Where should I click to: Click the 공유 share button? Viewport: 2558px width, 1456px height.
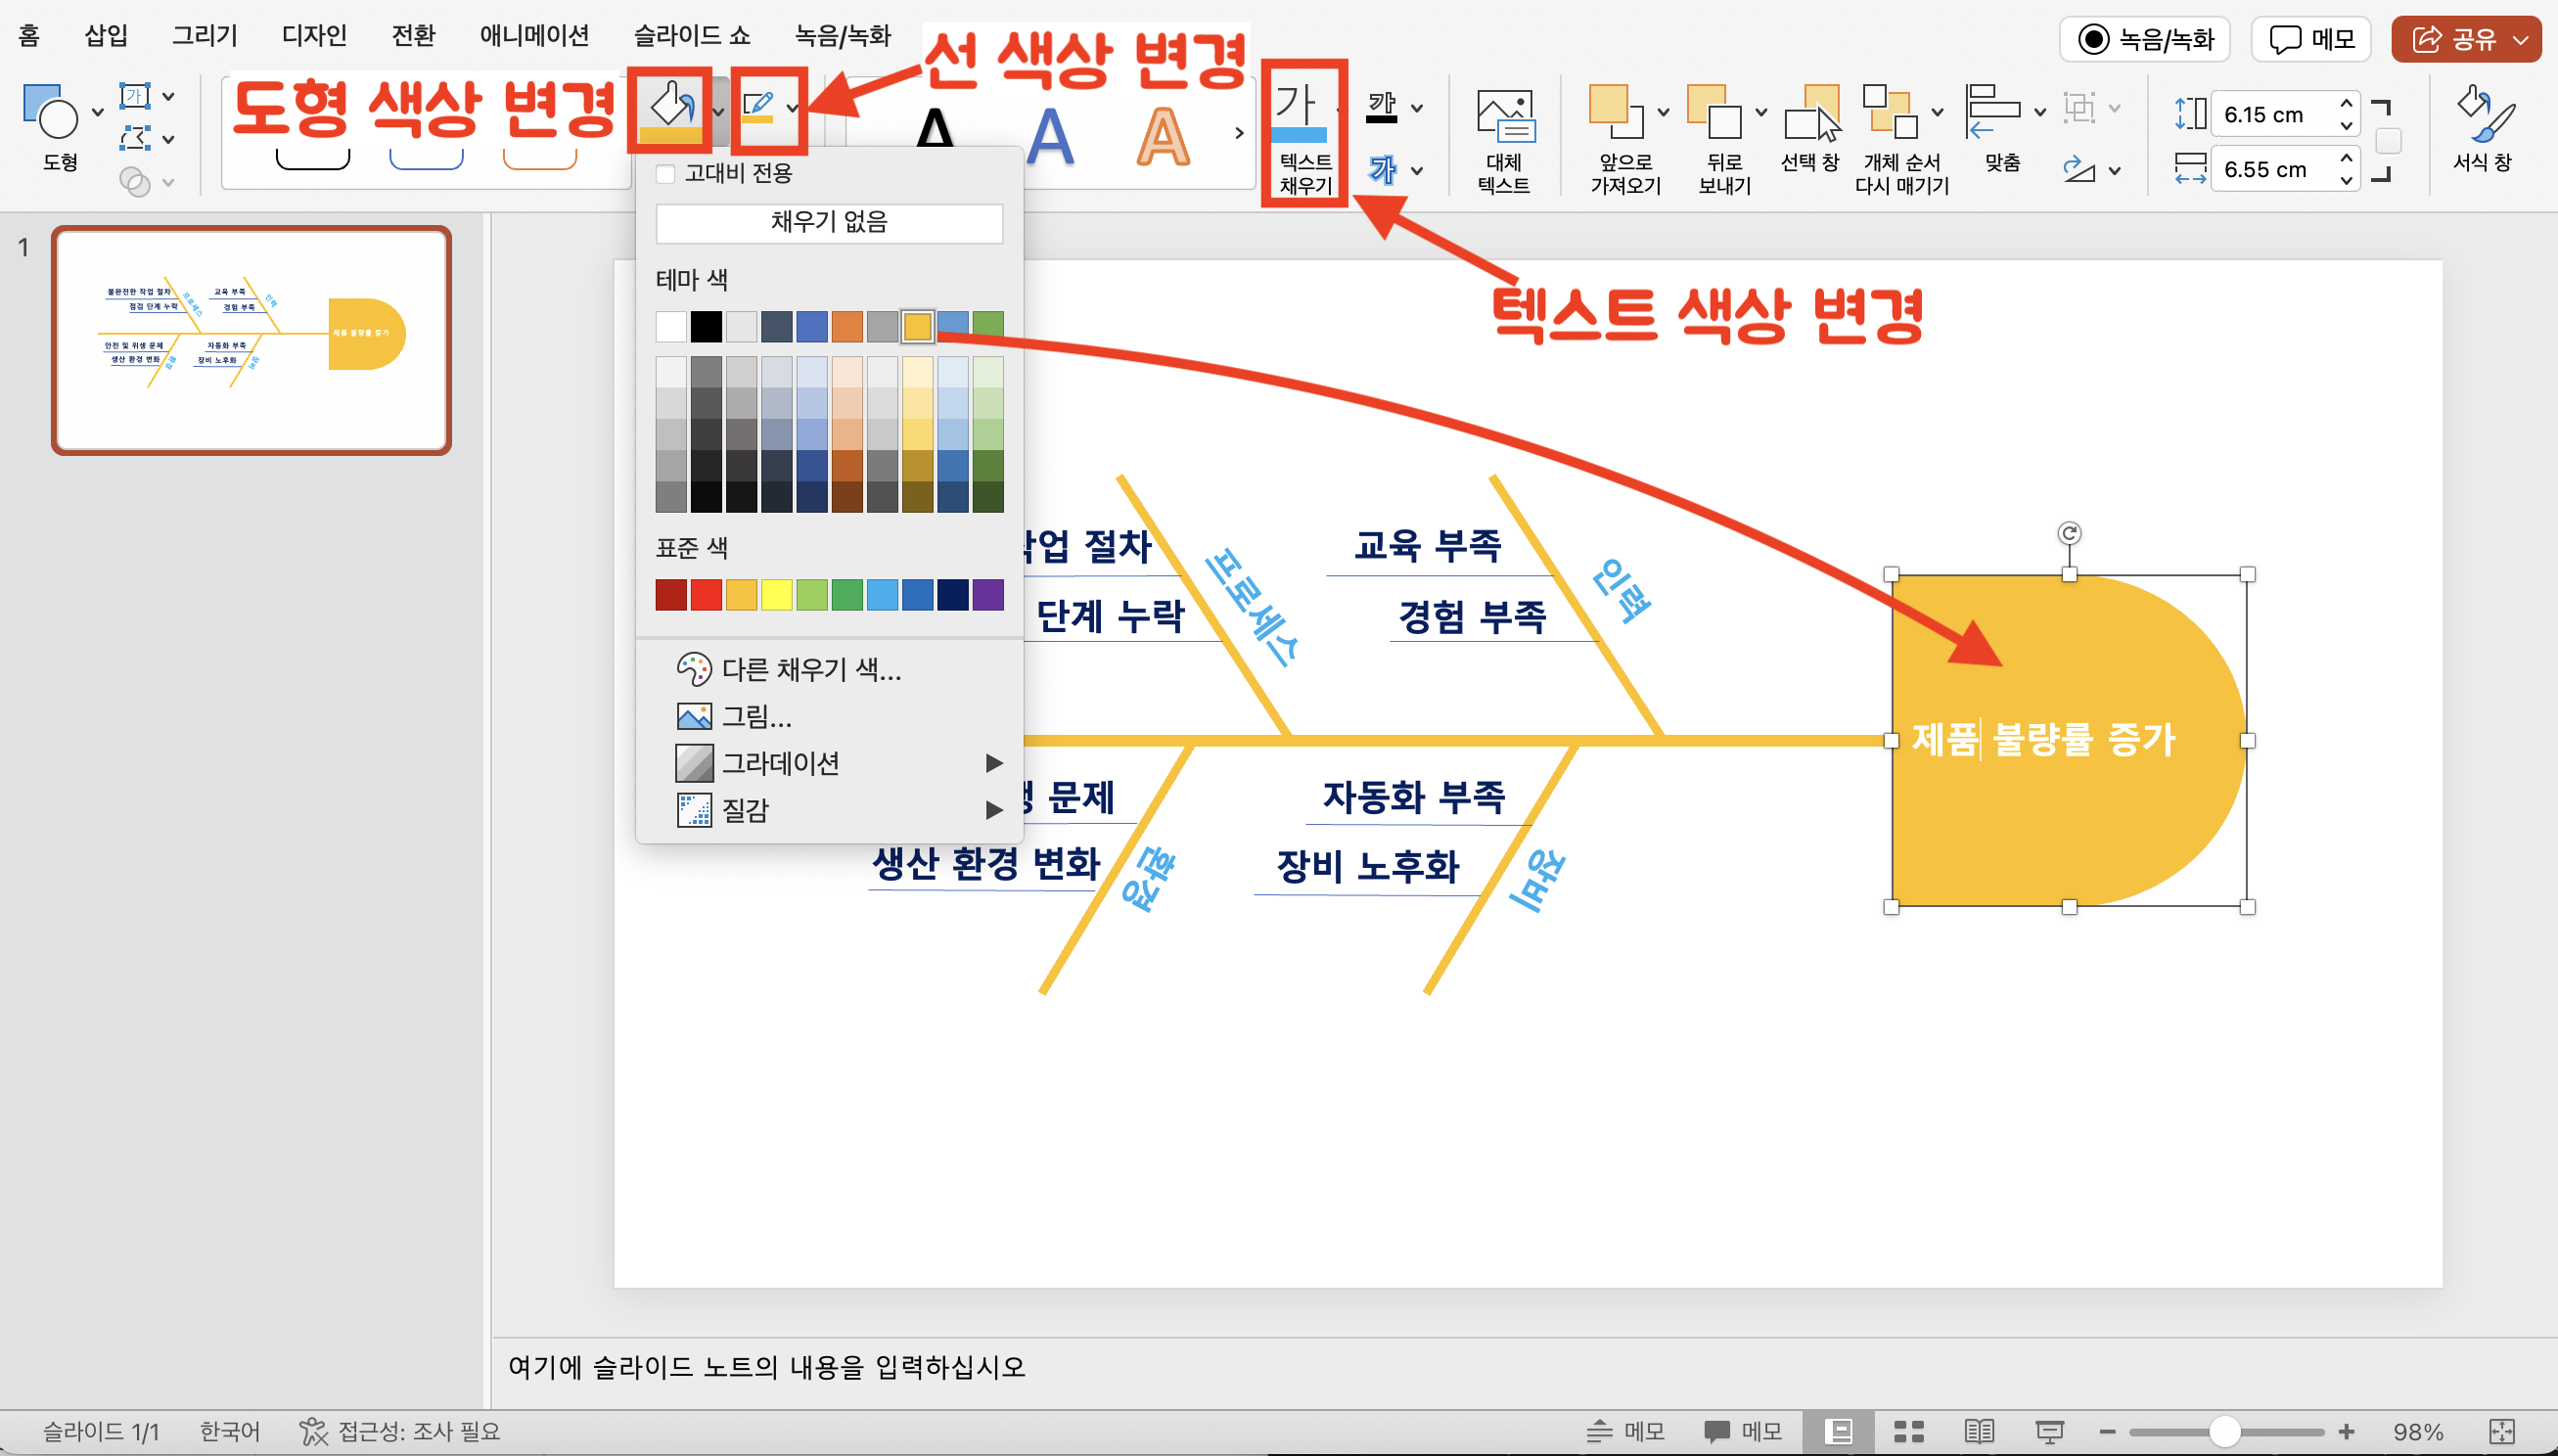pyautogui.click(x=2465, y=39)
